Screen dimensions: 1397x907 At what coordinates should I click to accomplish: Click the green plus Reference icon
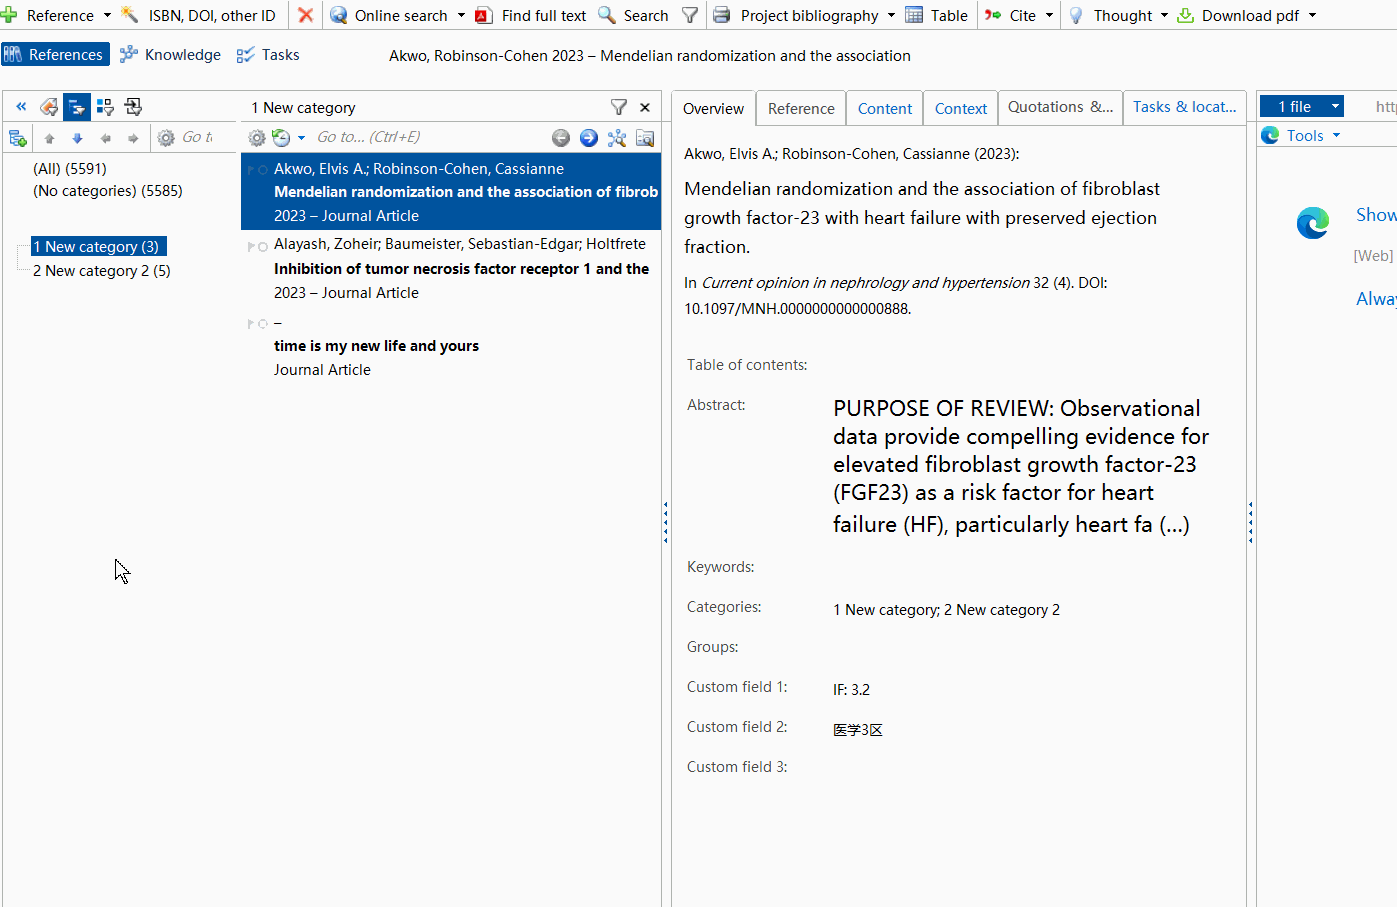9,15
